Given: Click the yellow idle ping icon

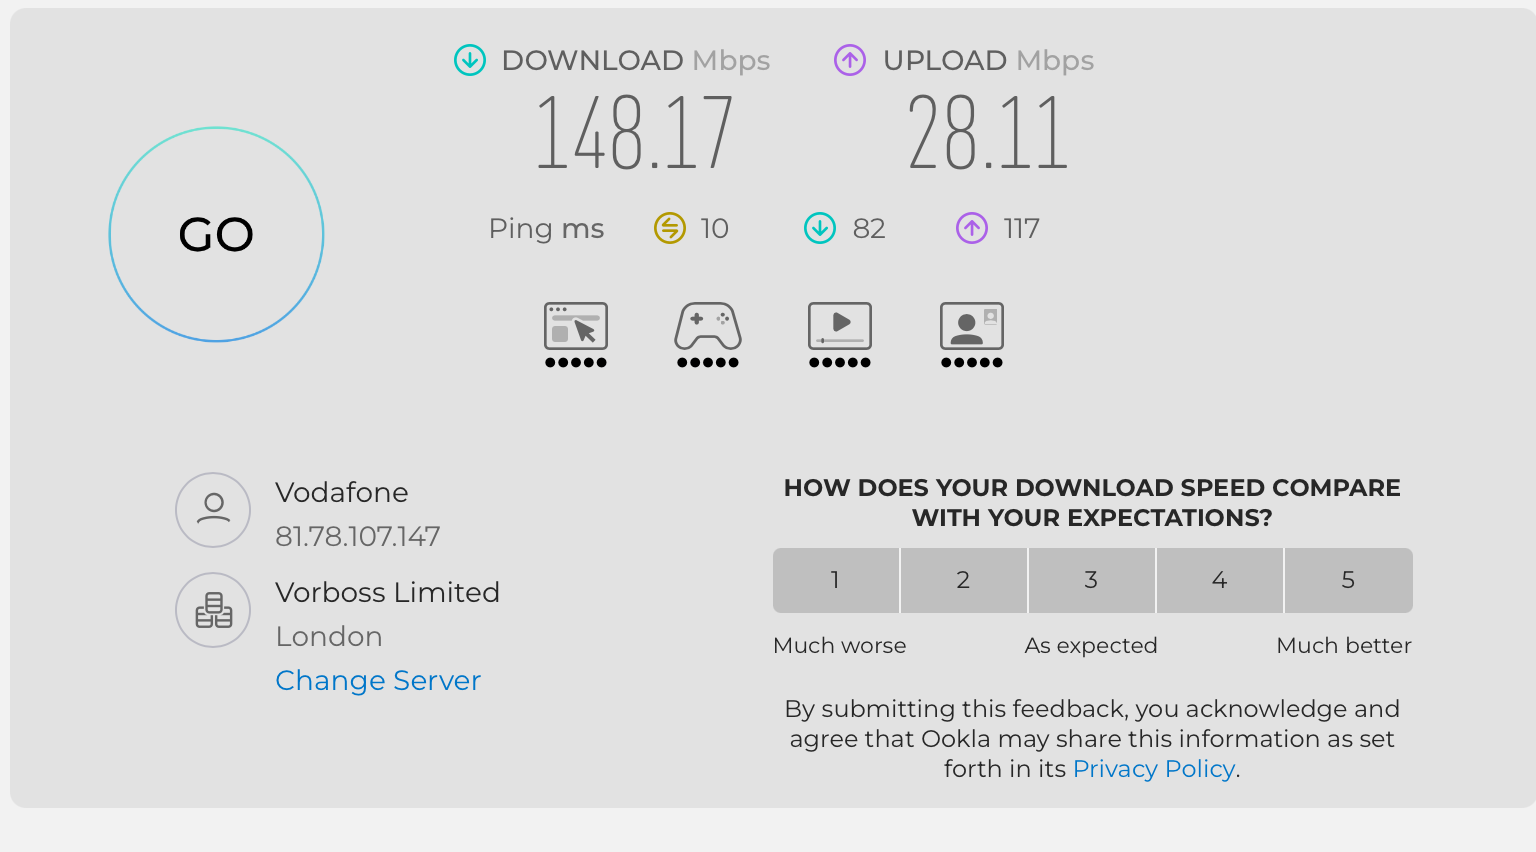Looking at the screenshot, I should coord(670,228).
